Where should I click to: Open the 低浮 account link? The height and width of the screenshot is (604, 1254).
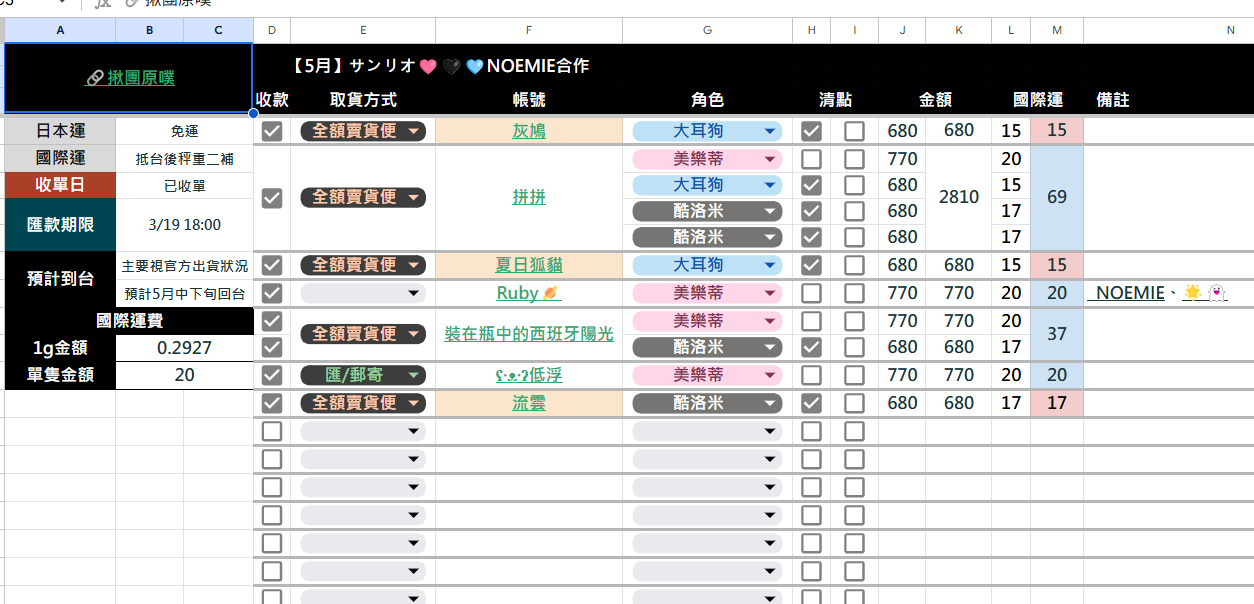529,375
